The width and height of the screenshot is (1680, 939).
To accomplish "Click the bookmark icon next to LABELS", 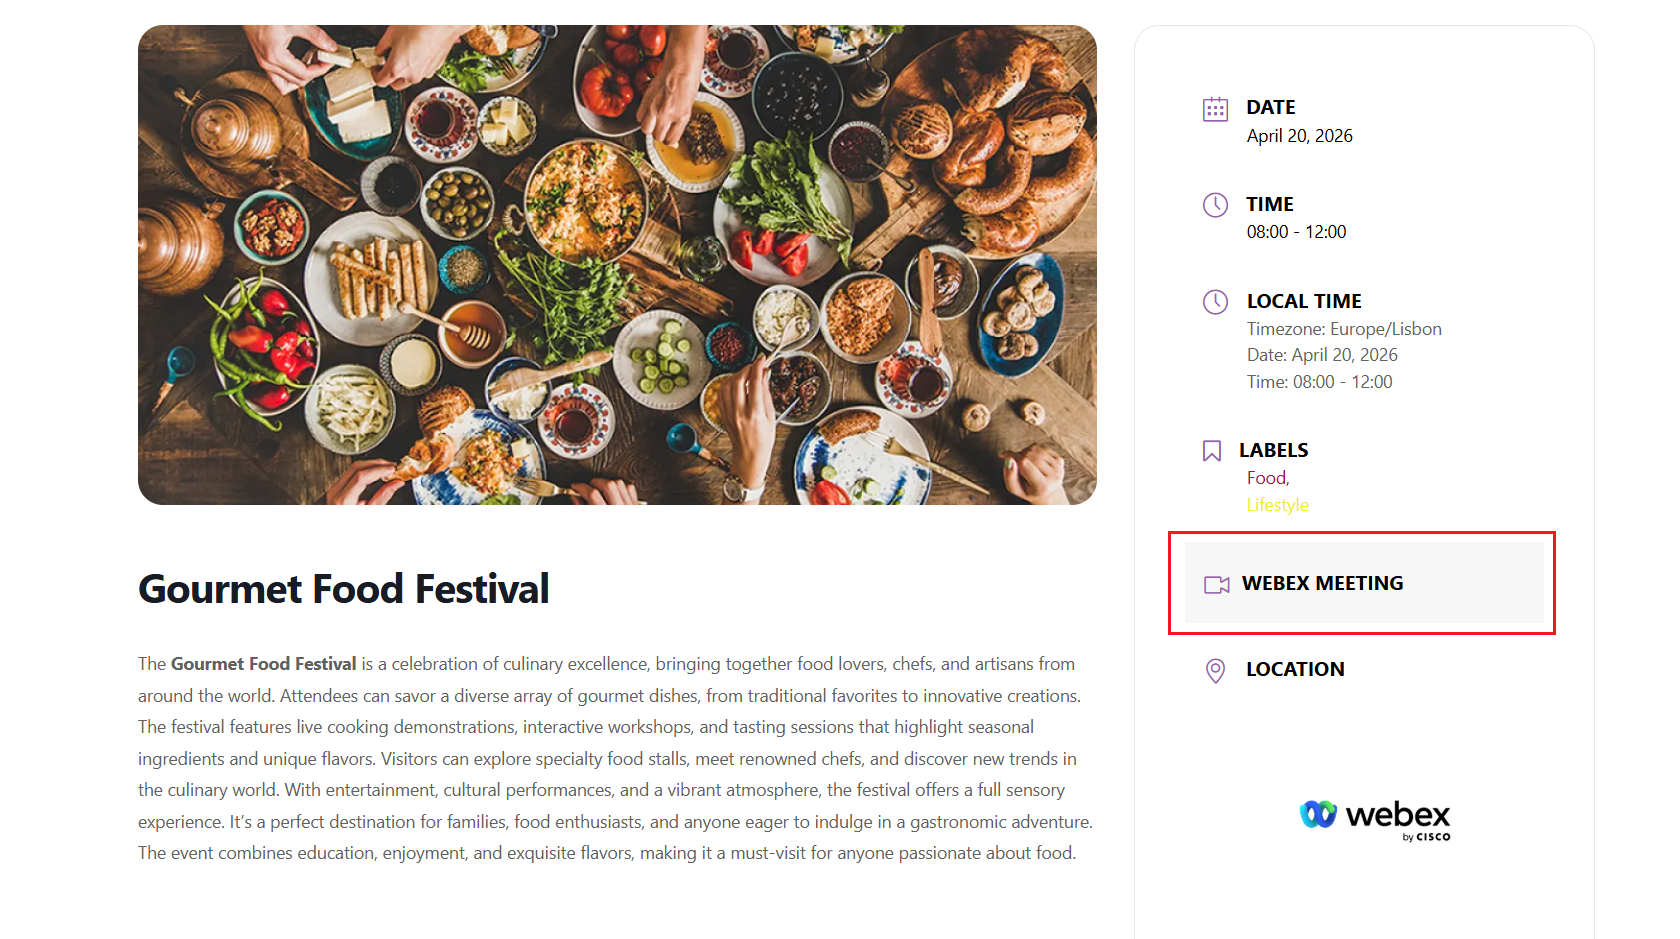I will tap(1212, 451).
